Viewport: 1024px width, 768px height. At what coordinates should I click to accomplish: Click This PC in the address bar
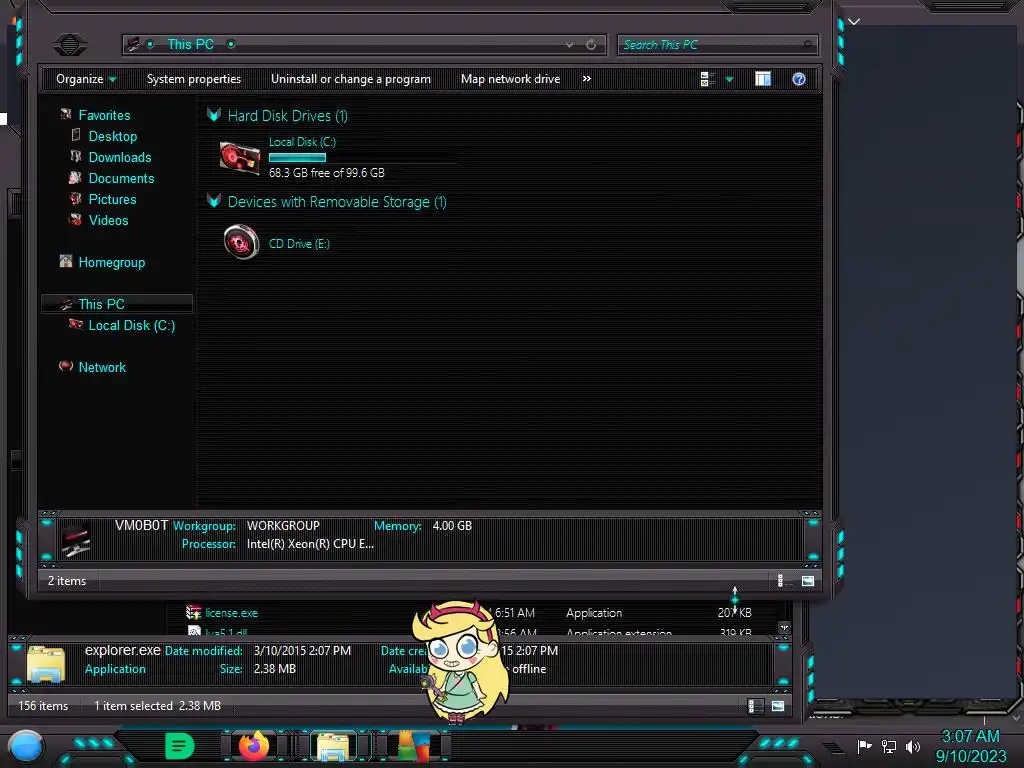point(190,44)
